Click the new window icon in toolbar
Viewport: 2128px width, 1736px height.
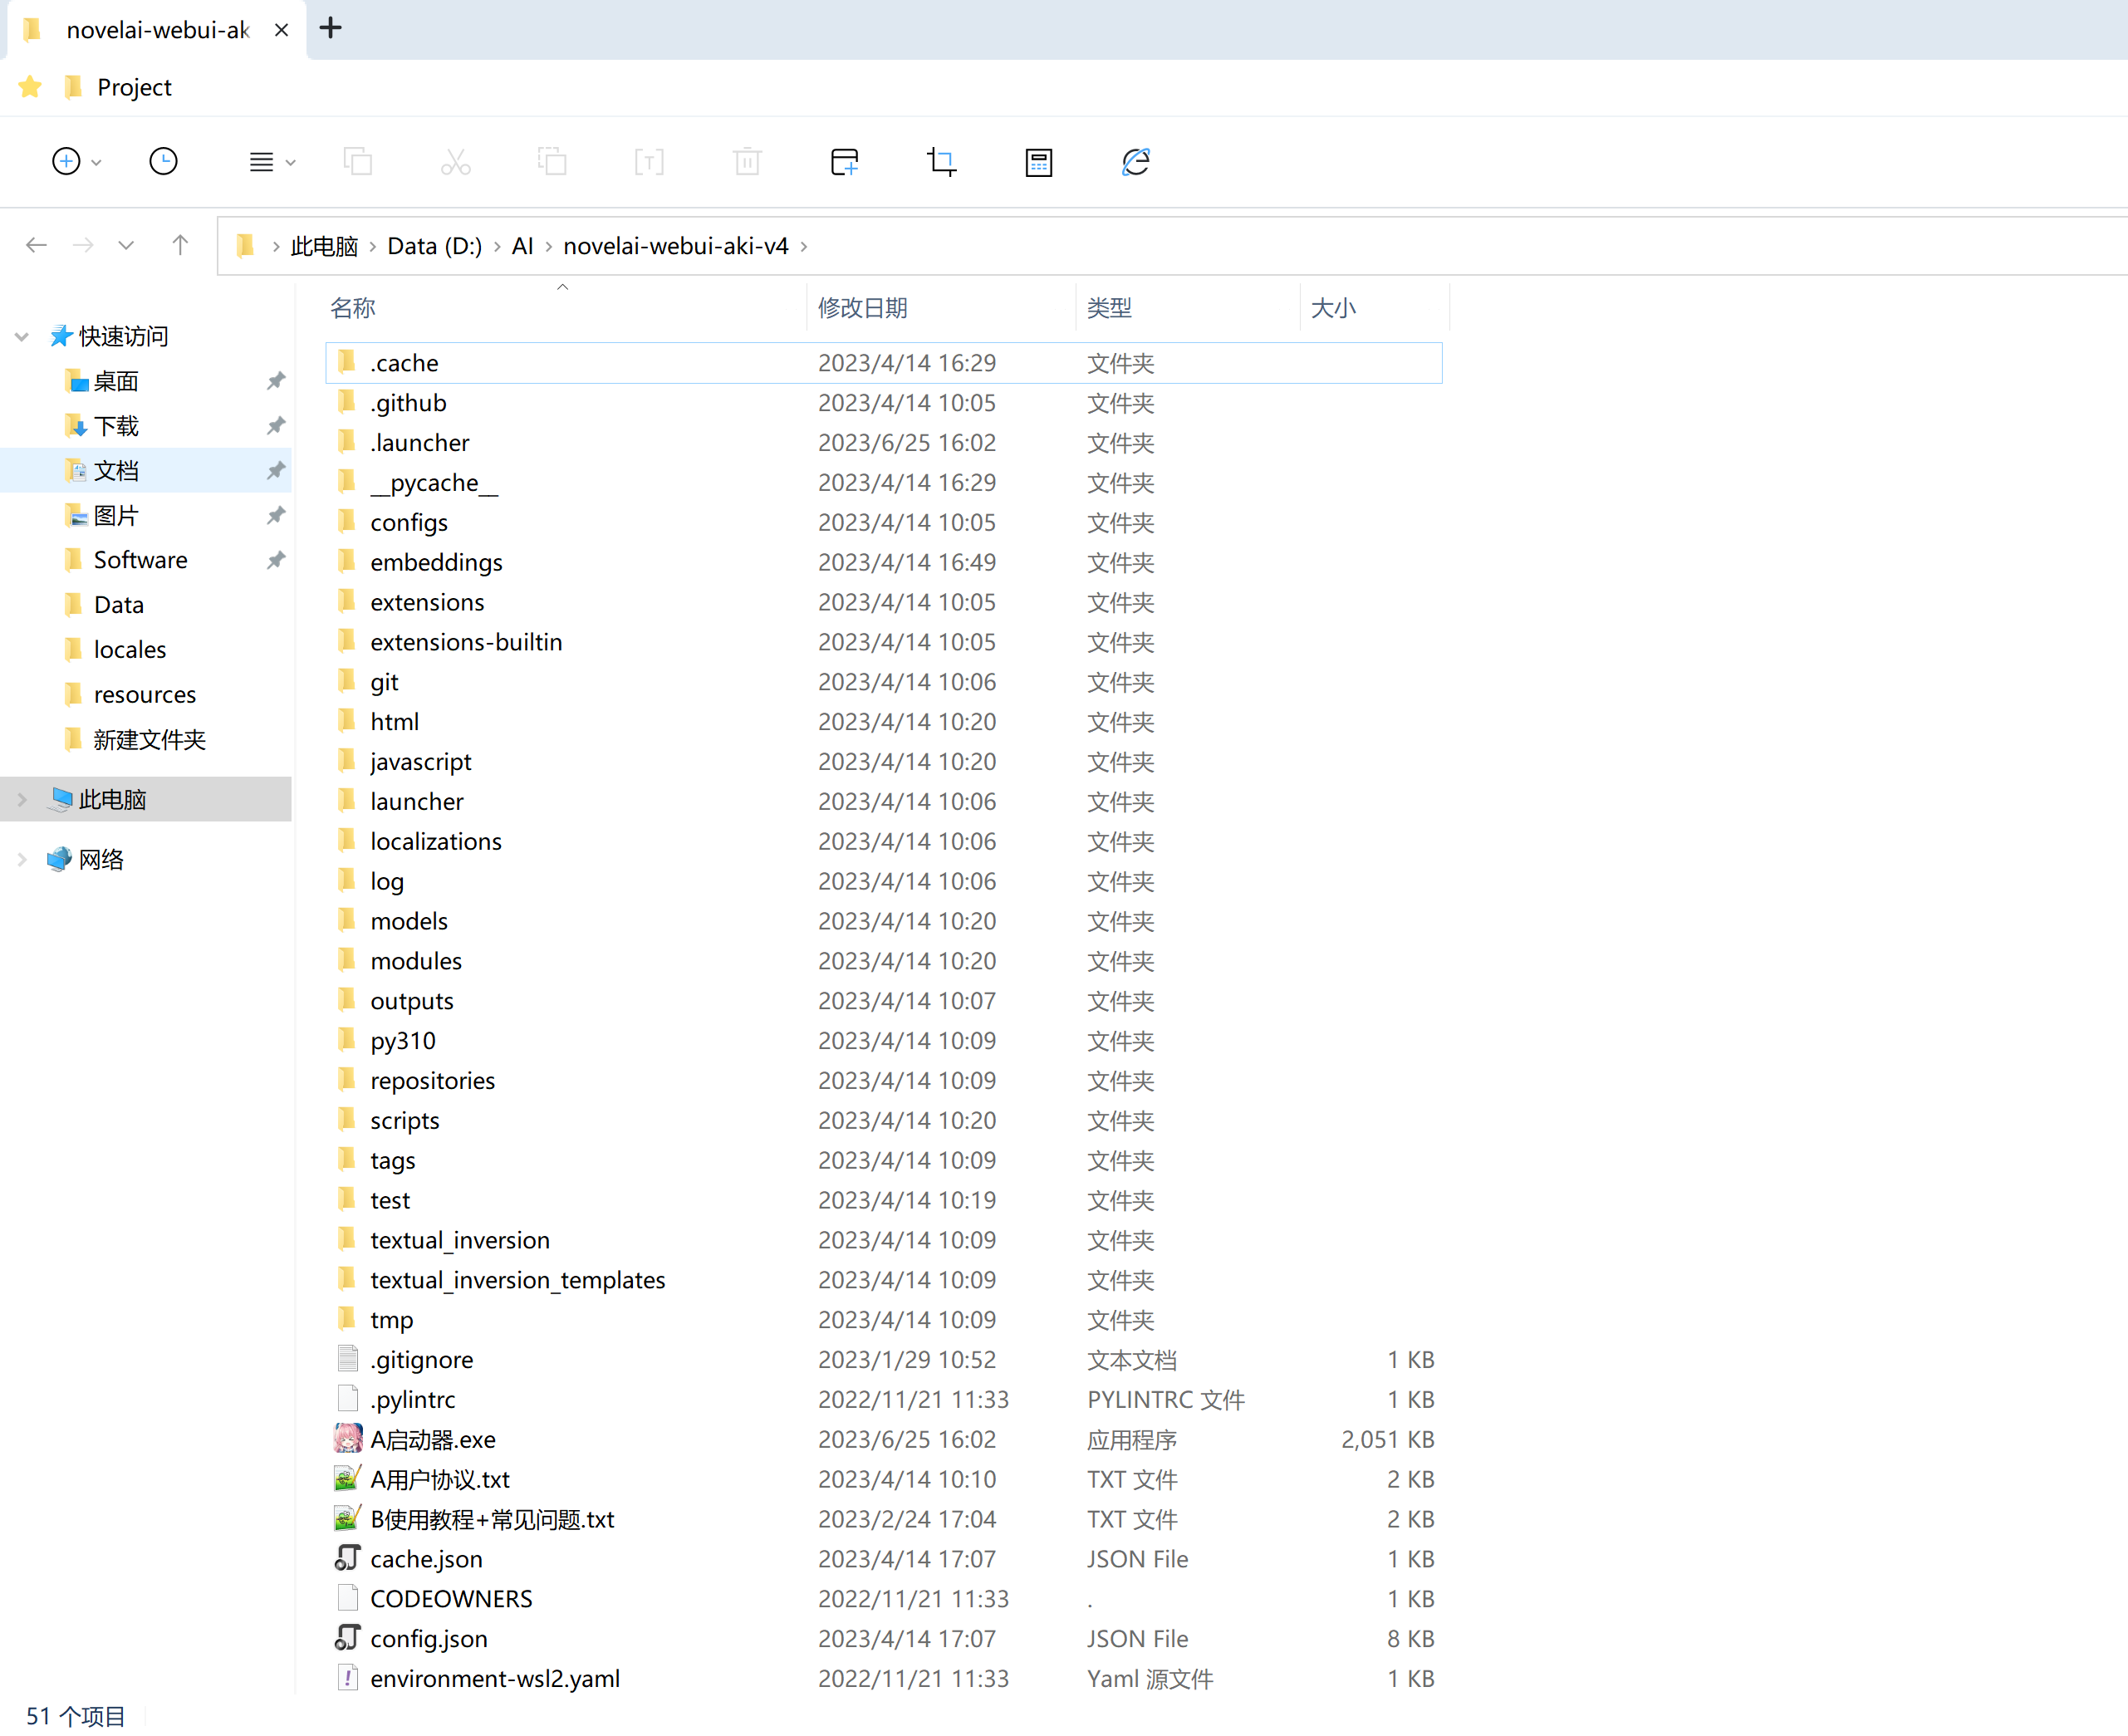click(x=844, y=161)
